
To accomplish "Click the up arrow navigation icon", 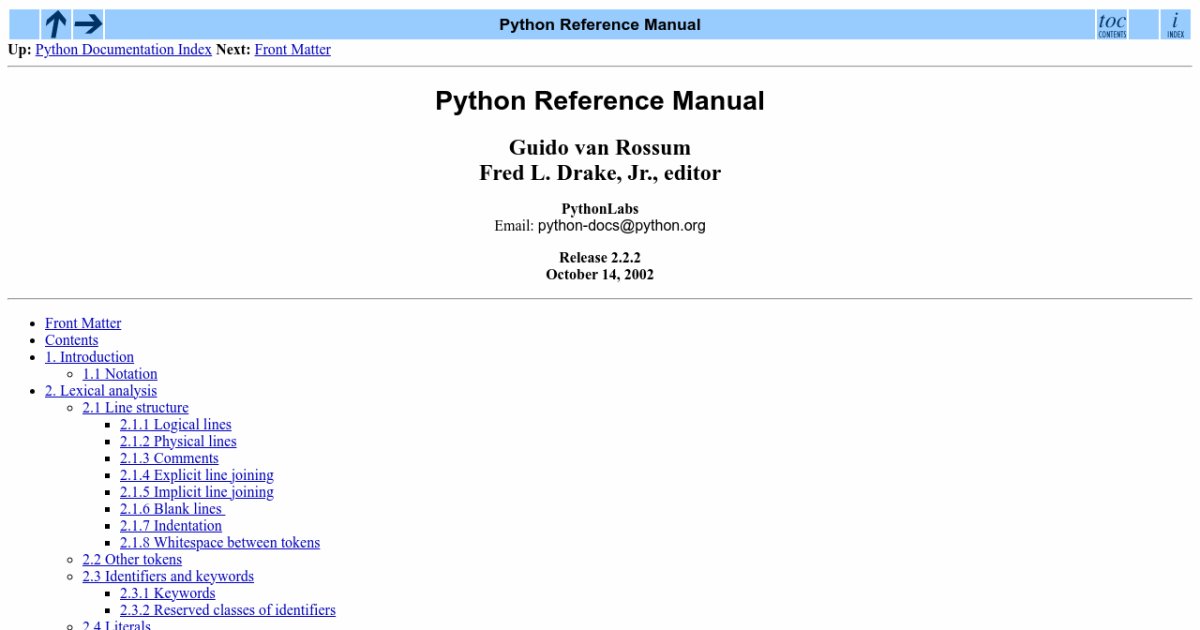I will click(56, 24).
